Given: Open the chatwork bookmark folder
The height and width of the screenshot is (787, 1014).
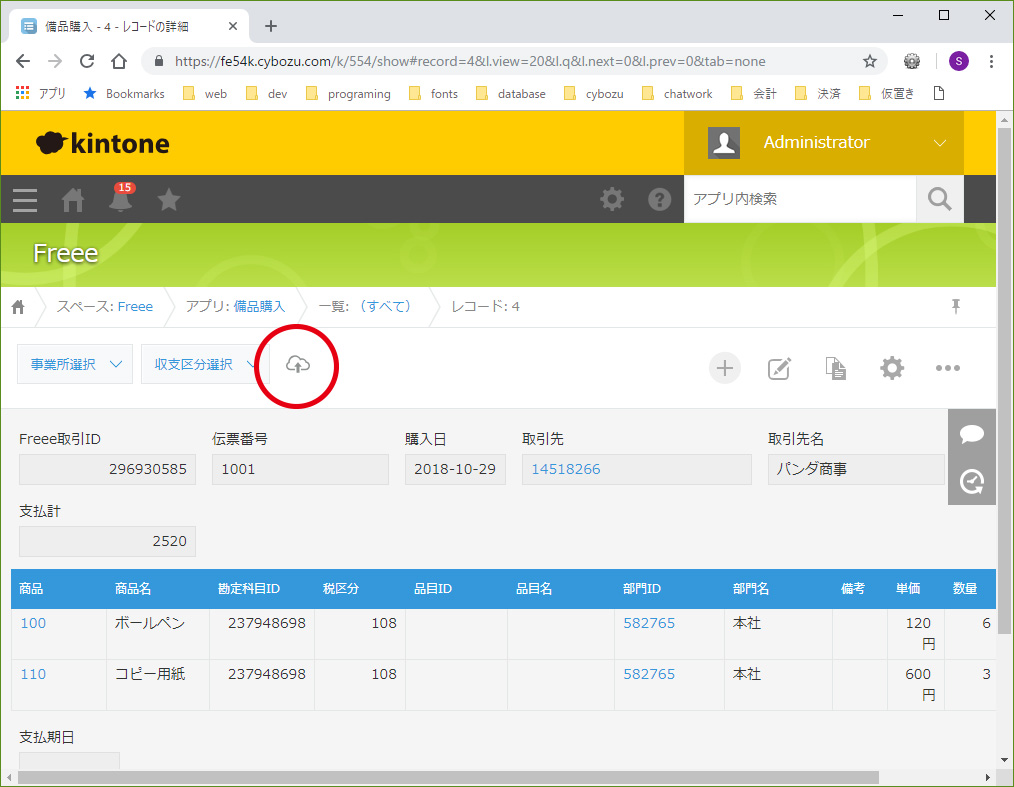Looking at the screenshot, I should pos(677,94).
